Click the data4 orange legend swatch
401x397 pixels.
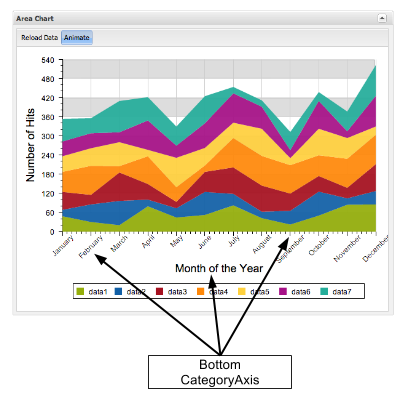201,292
